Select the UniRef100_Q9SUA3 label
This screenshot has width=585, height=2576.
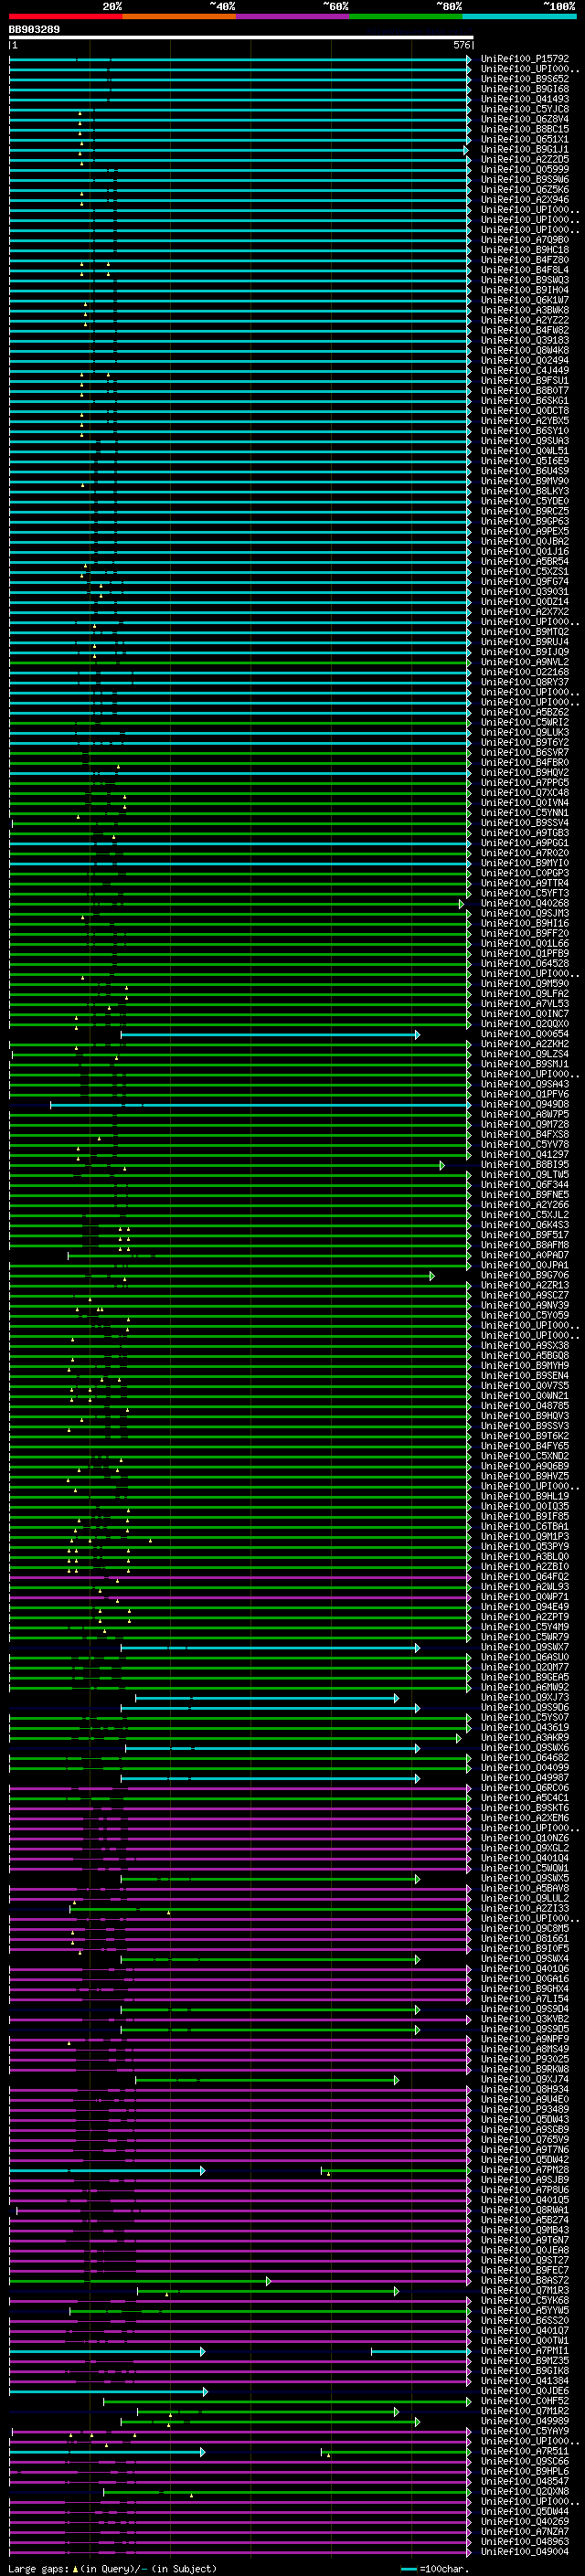[525, 441]
